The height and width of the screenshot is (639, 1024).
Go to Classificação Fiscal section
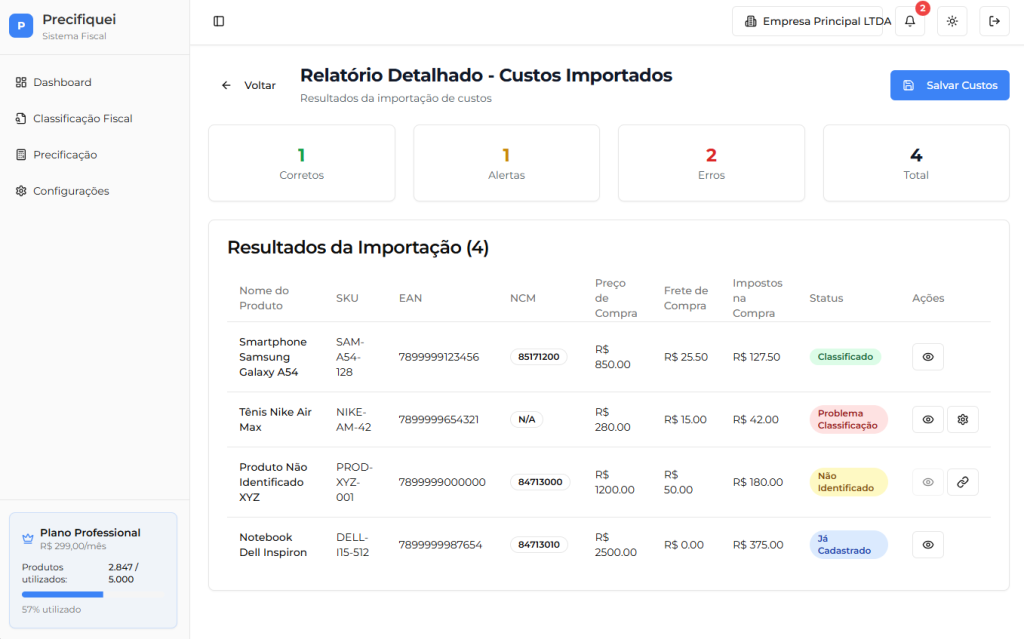tap(82, 118)
